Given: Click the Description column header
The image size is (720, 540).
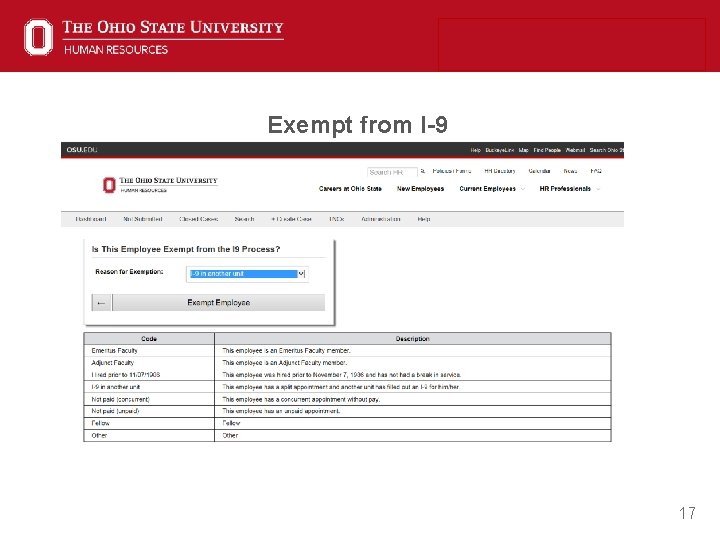Looking at the screenshot, I should point(412,339).
